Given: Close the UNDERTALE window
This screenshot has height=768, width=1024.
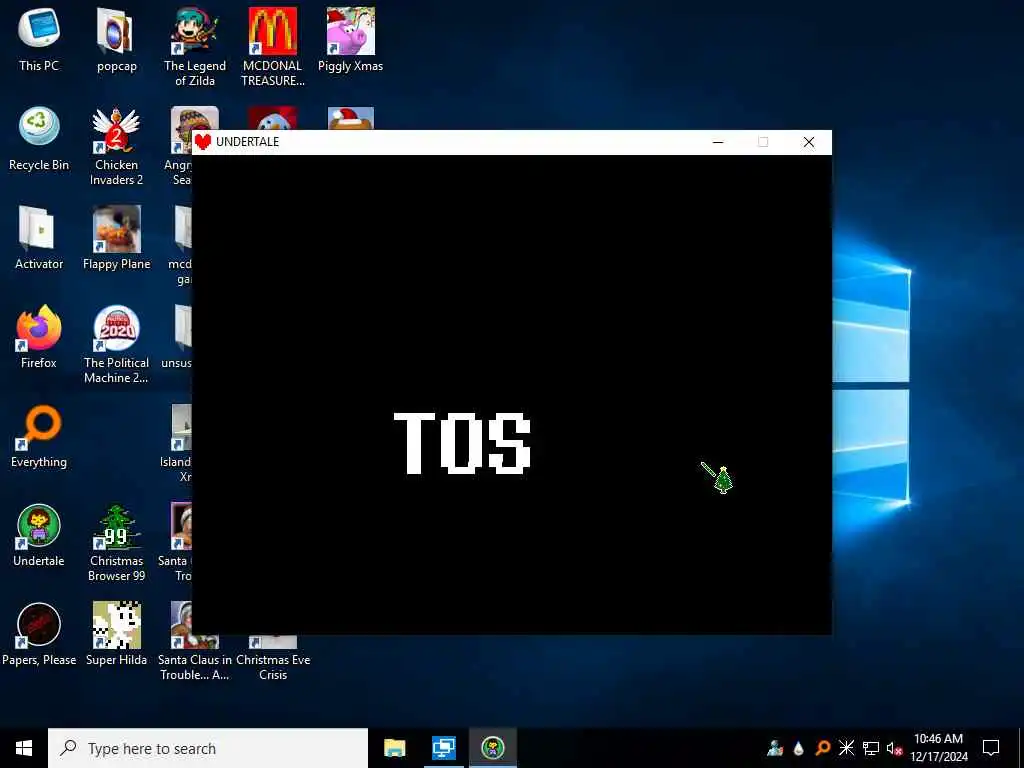Looking at the screenshot, I should pos(808,142).
